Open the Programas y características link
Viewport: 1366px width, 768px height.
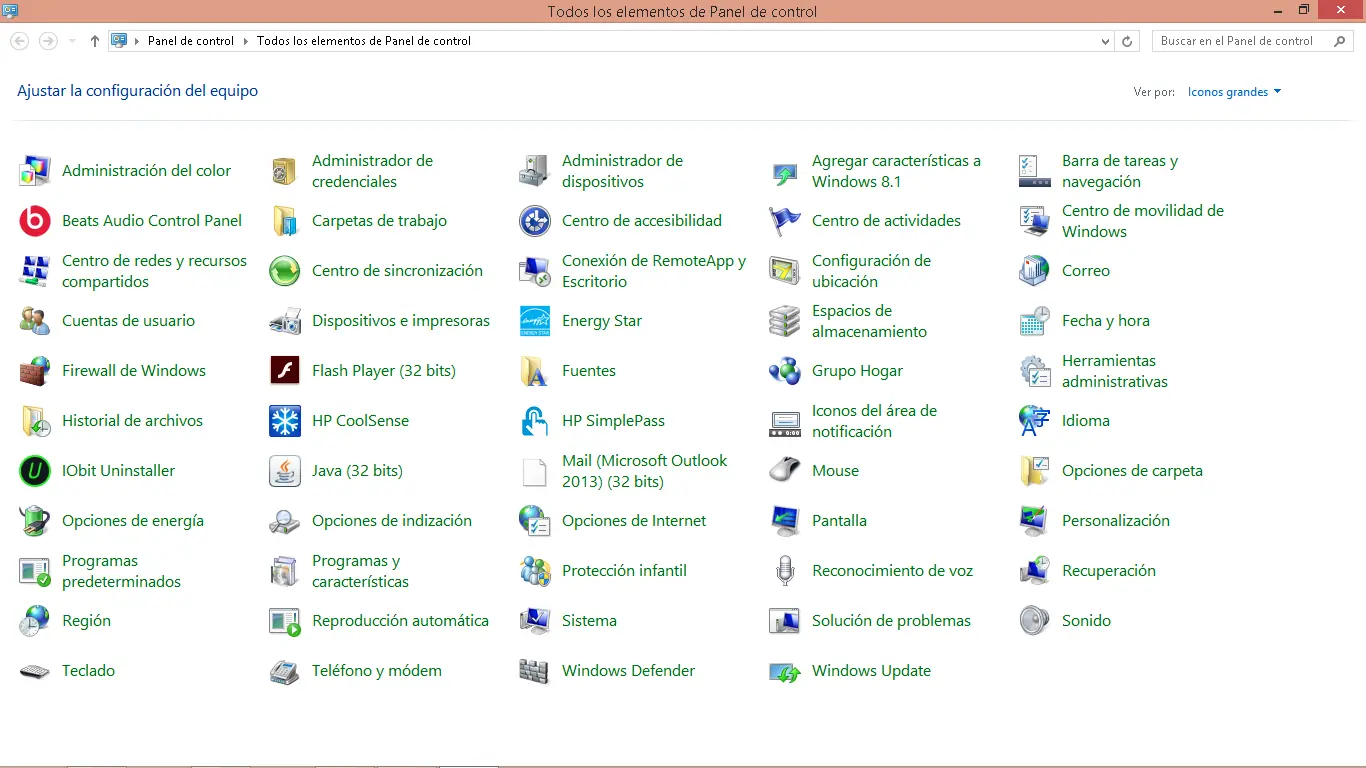tap(360, 571)
